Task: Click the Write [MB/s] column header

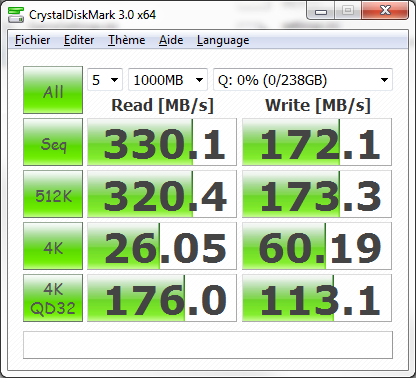Action: pyautogui.click(x=318, y=106)
